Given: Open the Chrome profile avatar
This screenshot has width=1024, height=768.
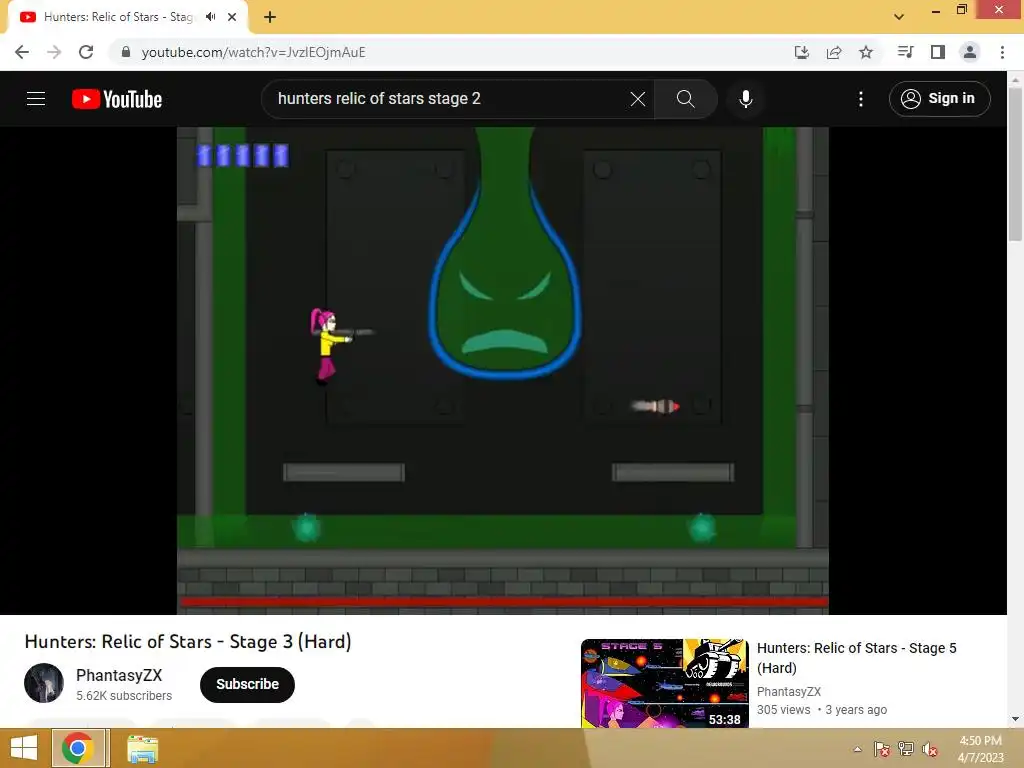Looking at the screenshot, I should pos(970,52).
